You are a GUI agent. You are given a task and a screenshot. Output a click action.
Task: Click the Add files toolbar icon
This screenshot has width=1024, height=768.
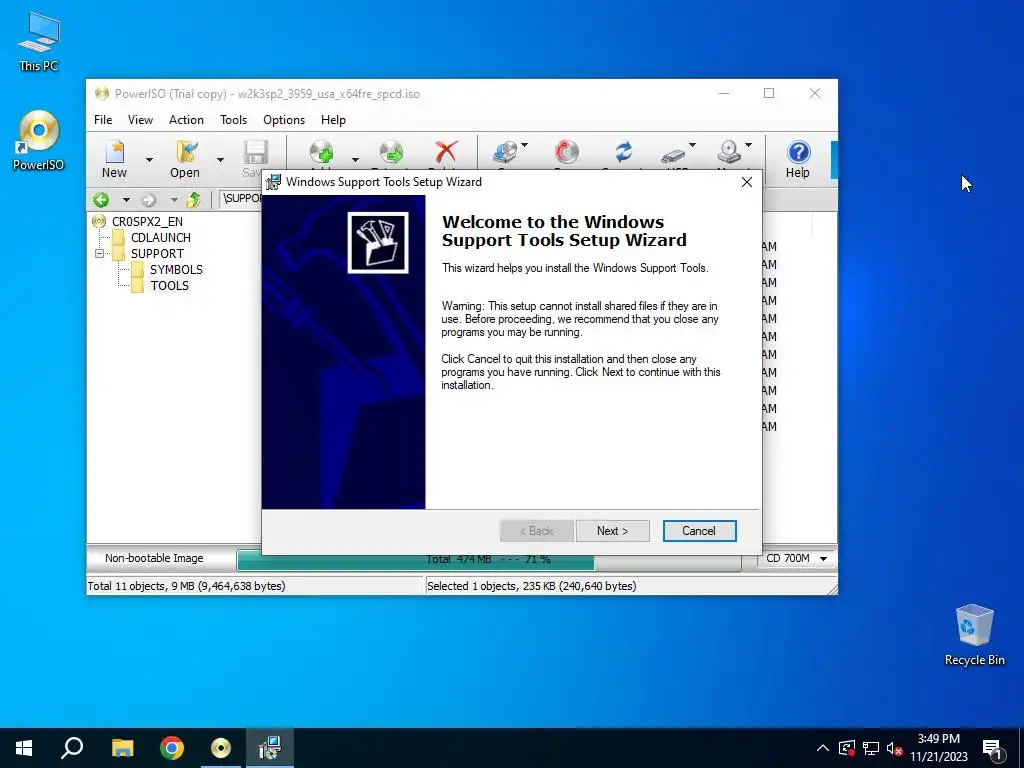321,153
